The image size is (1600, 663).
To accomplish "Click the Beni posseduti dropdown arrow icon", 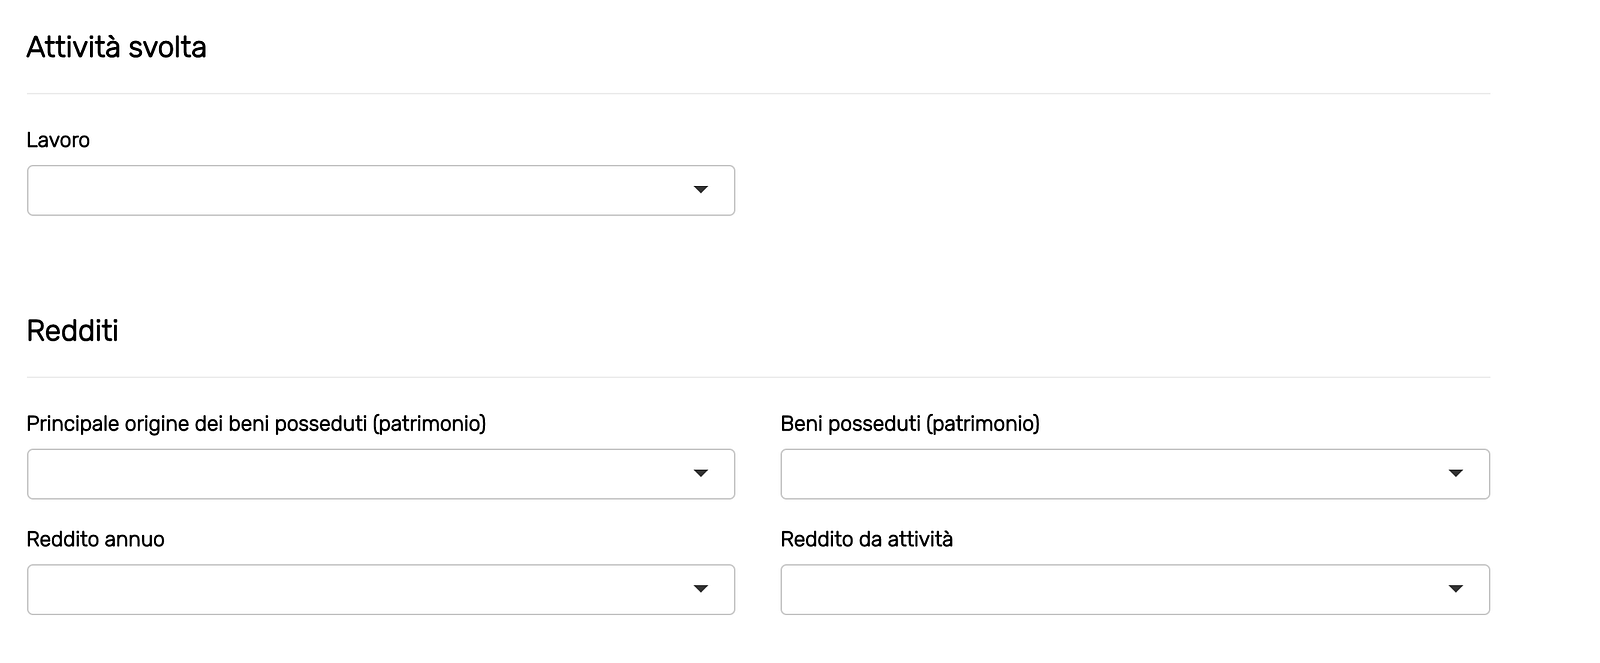I will (x=1456, y=474).
